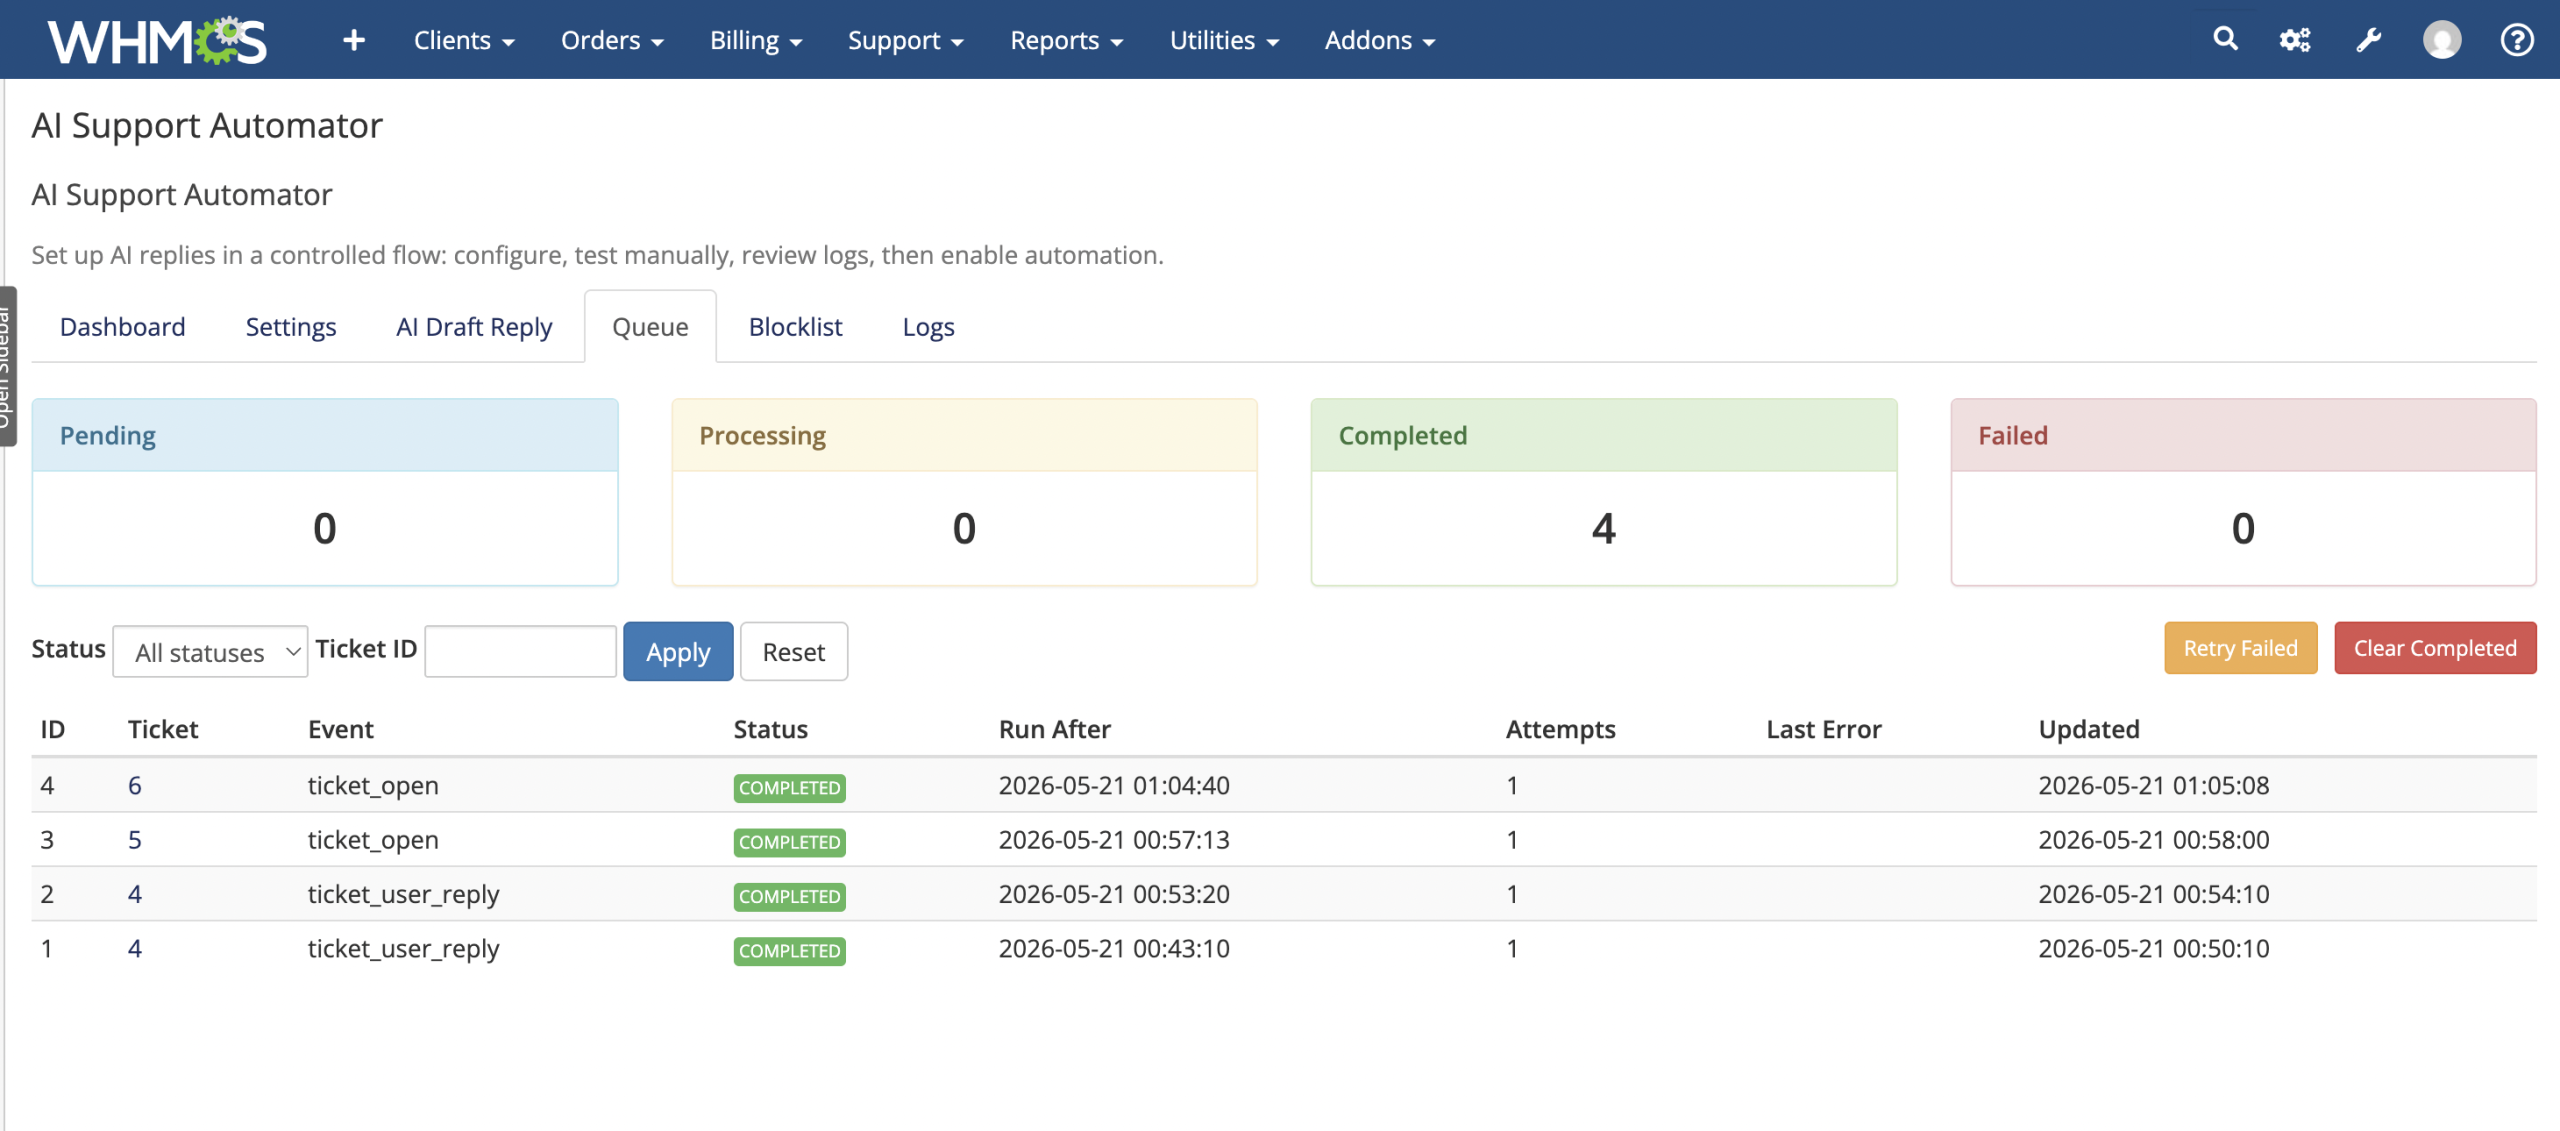Viewport: 2560px width, 1131px height.
Task: Open the wrench configuration icon
Action: (x=2368, y=40)
